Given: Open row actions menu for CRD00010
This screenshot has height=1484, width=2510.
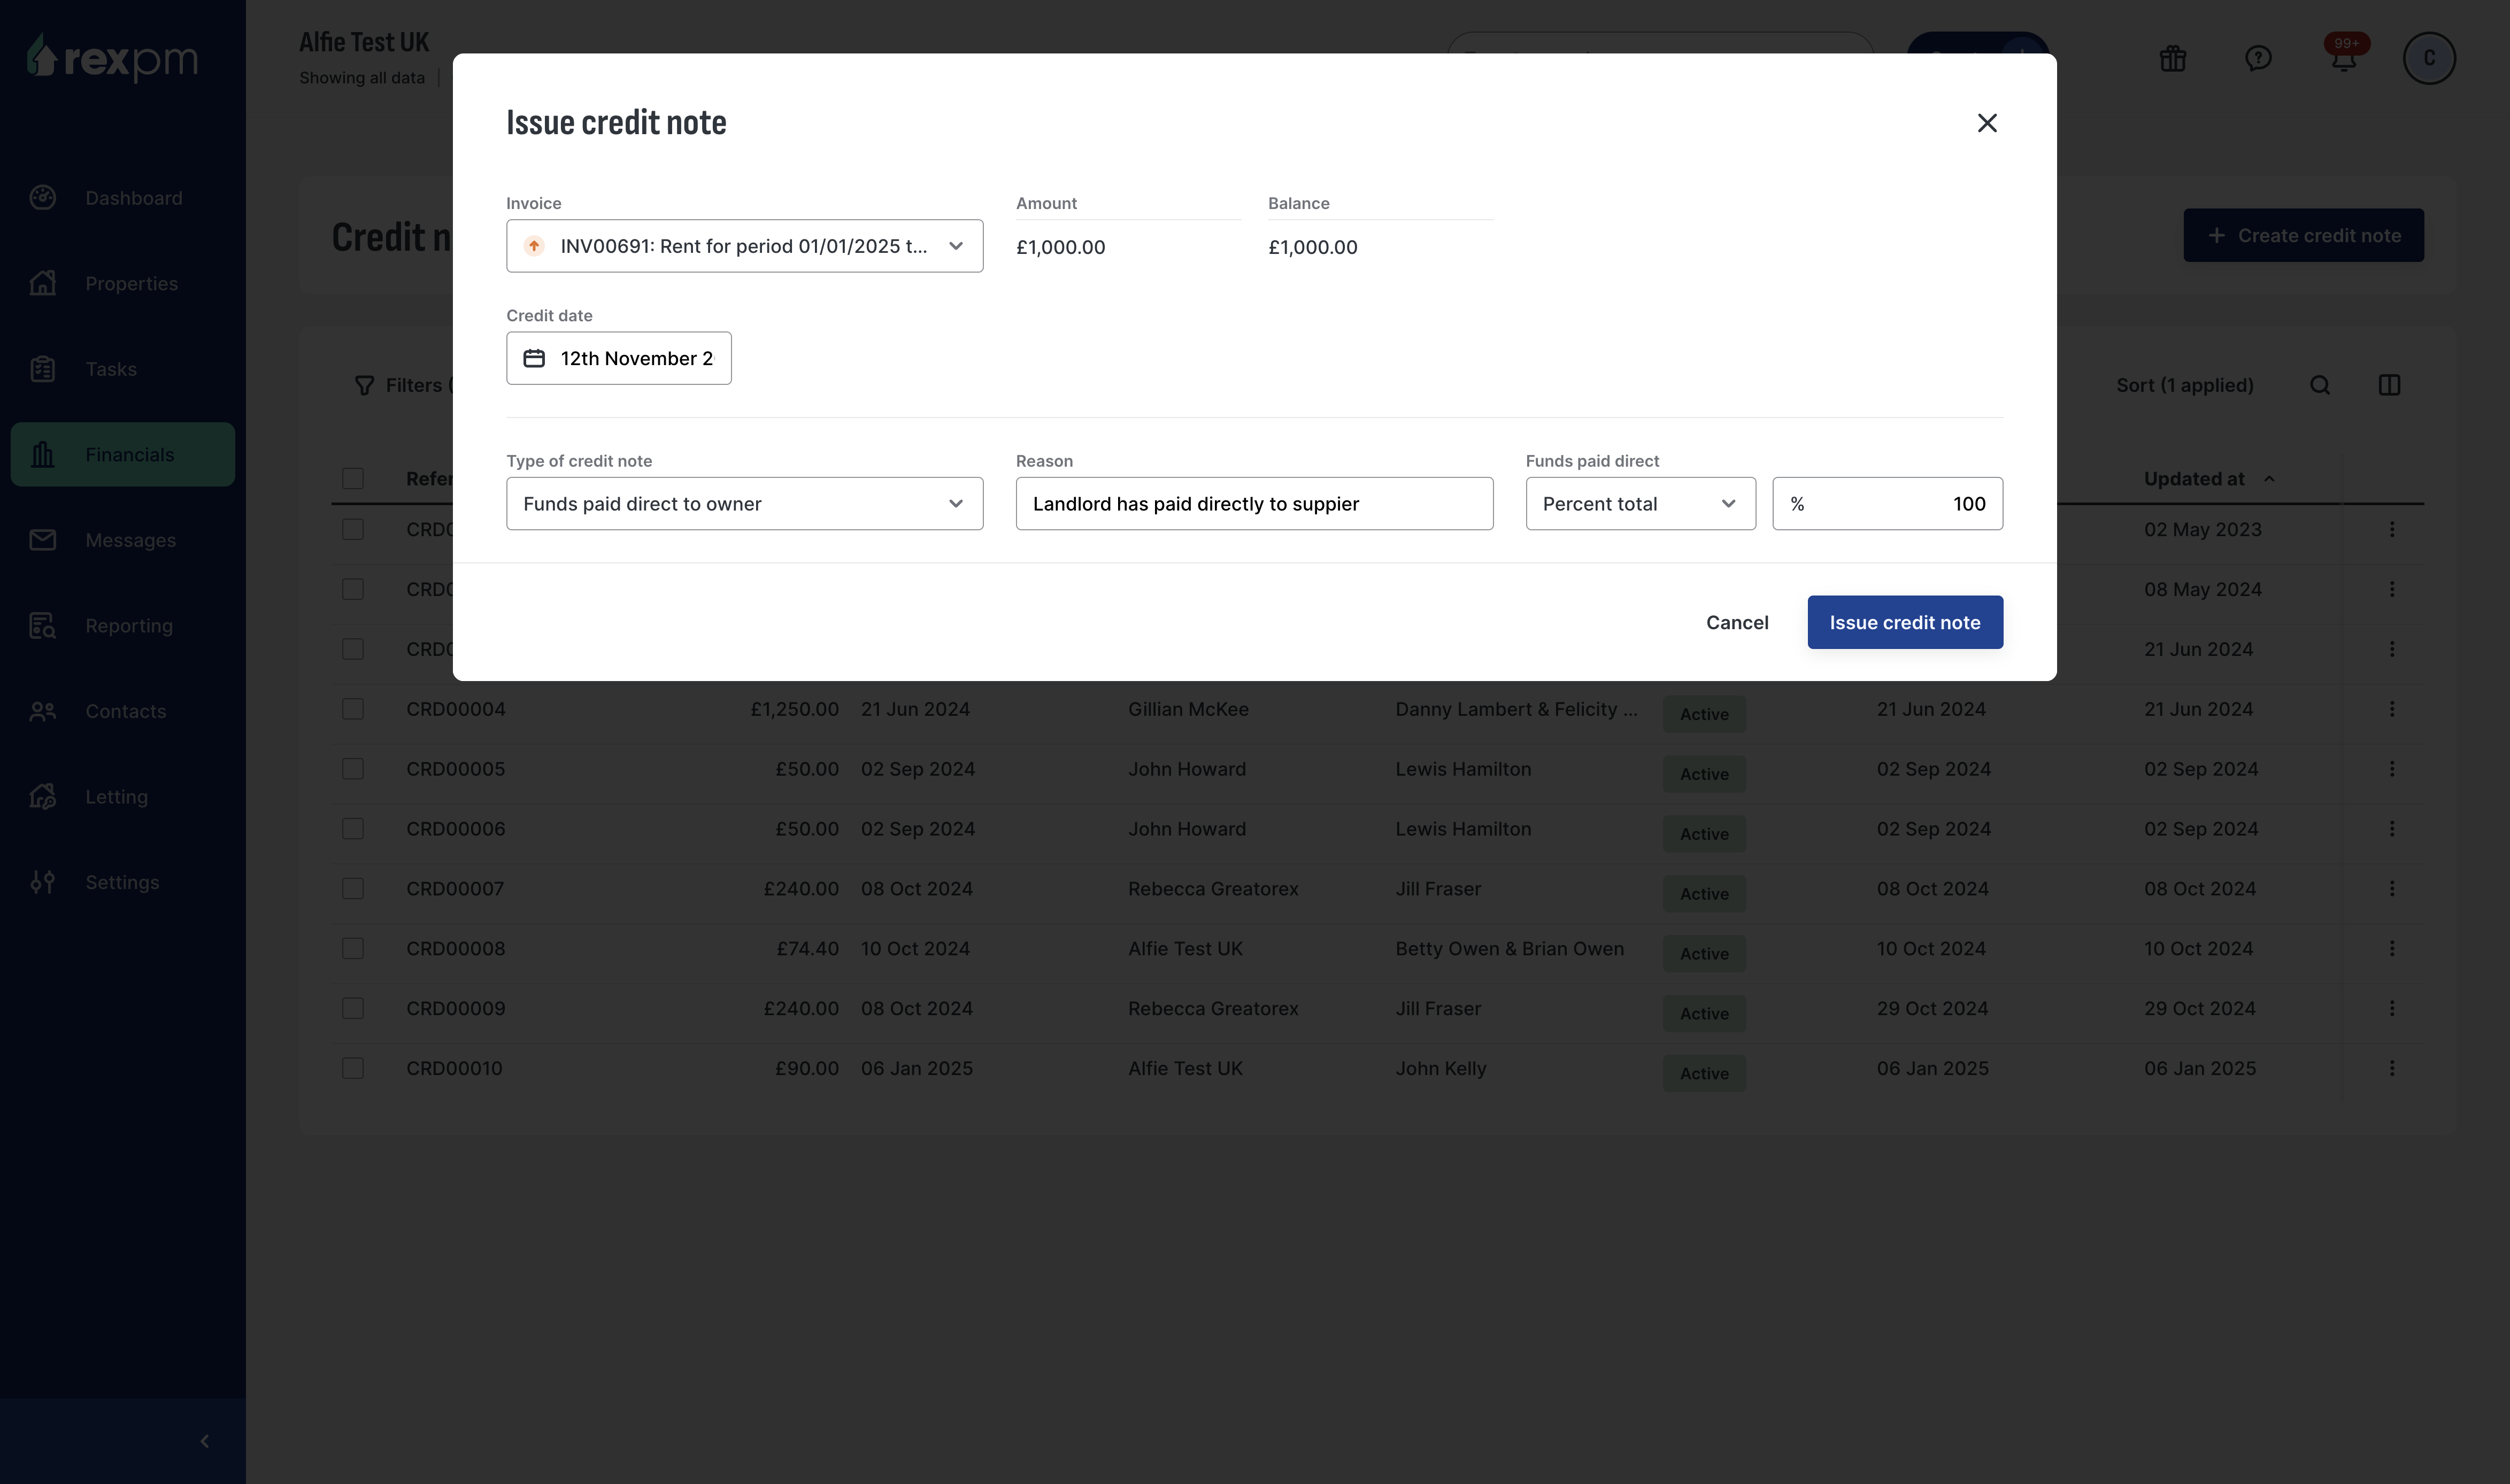Looking at the screenshot, I should pos(2391,1068).
